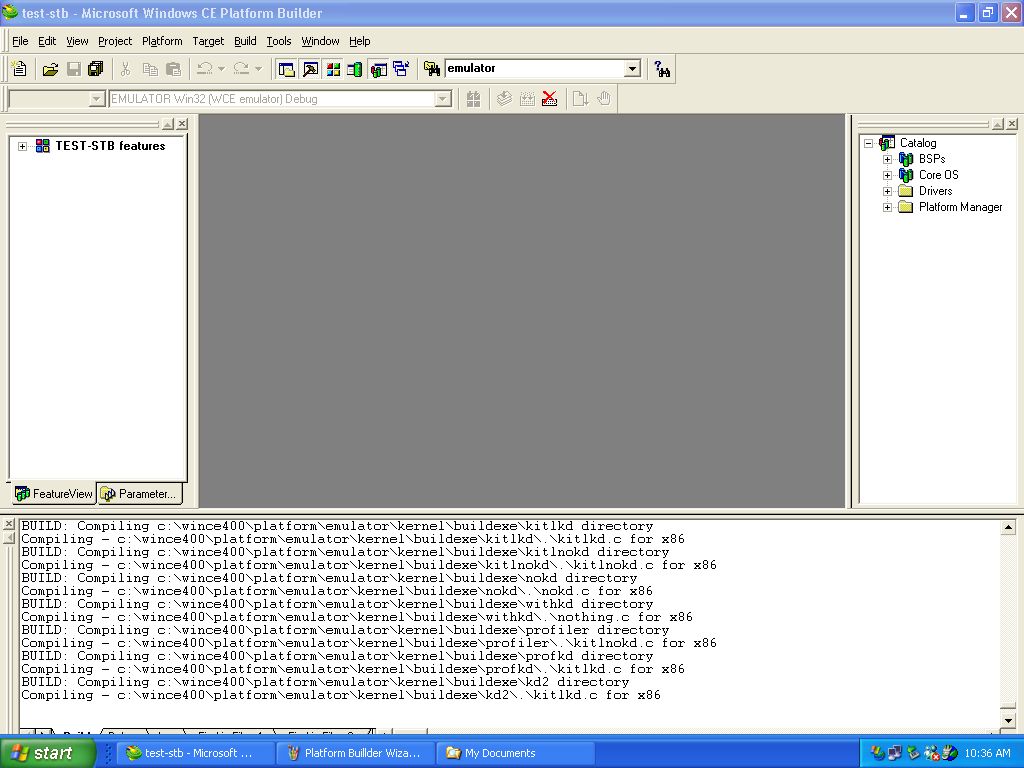Toggle the Output window hammer button
Screen dimensions: 1024x768
310,69
